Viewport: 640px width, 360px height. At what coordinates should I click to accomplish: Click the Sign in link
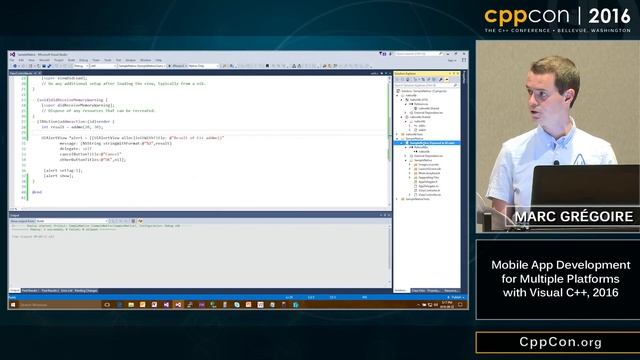coord(452,60)
